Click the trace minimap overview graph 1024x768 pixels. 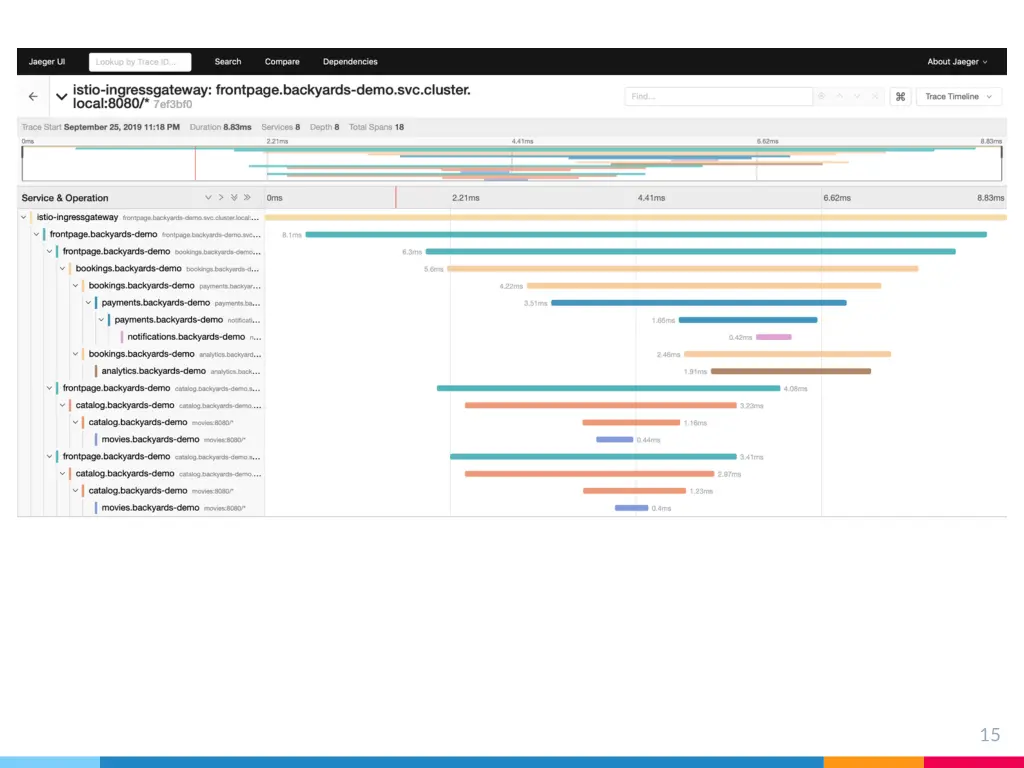[x=512, y=163]
